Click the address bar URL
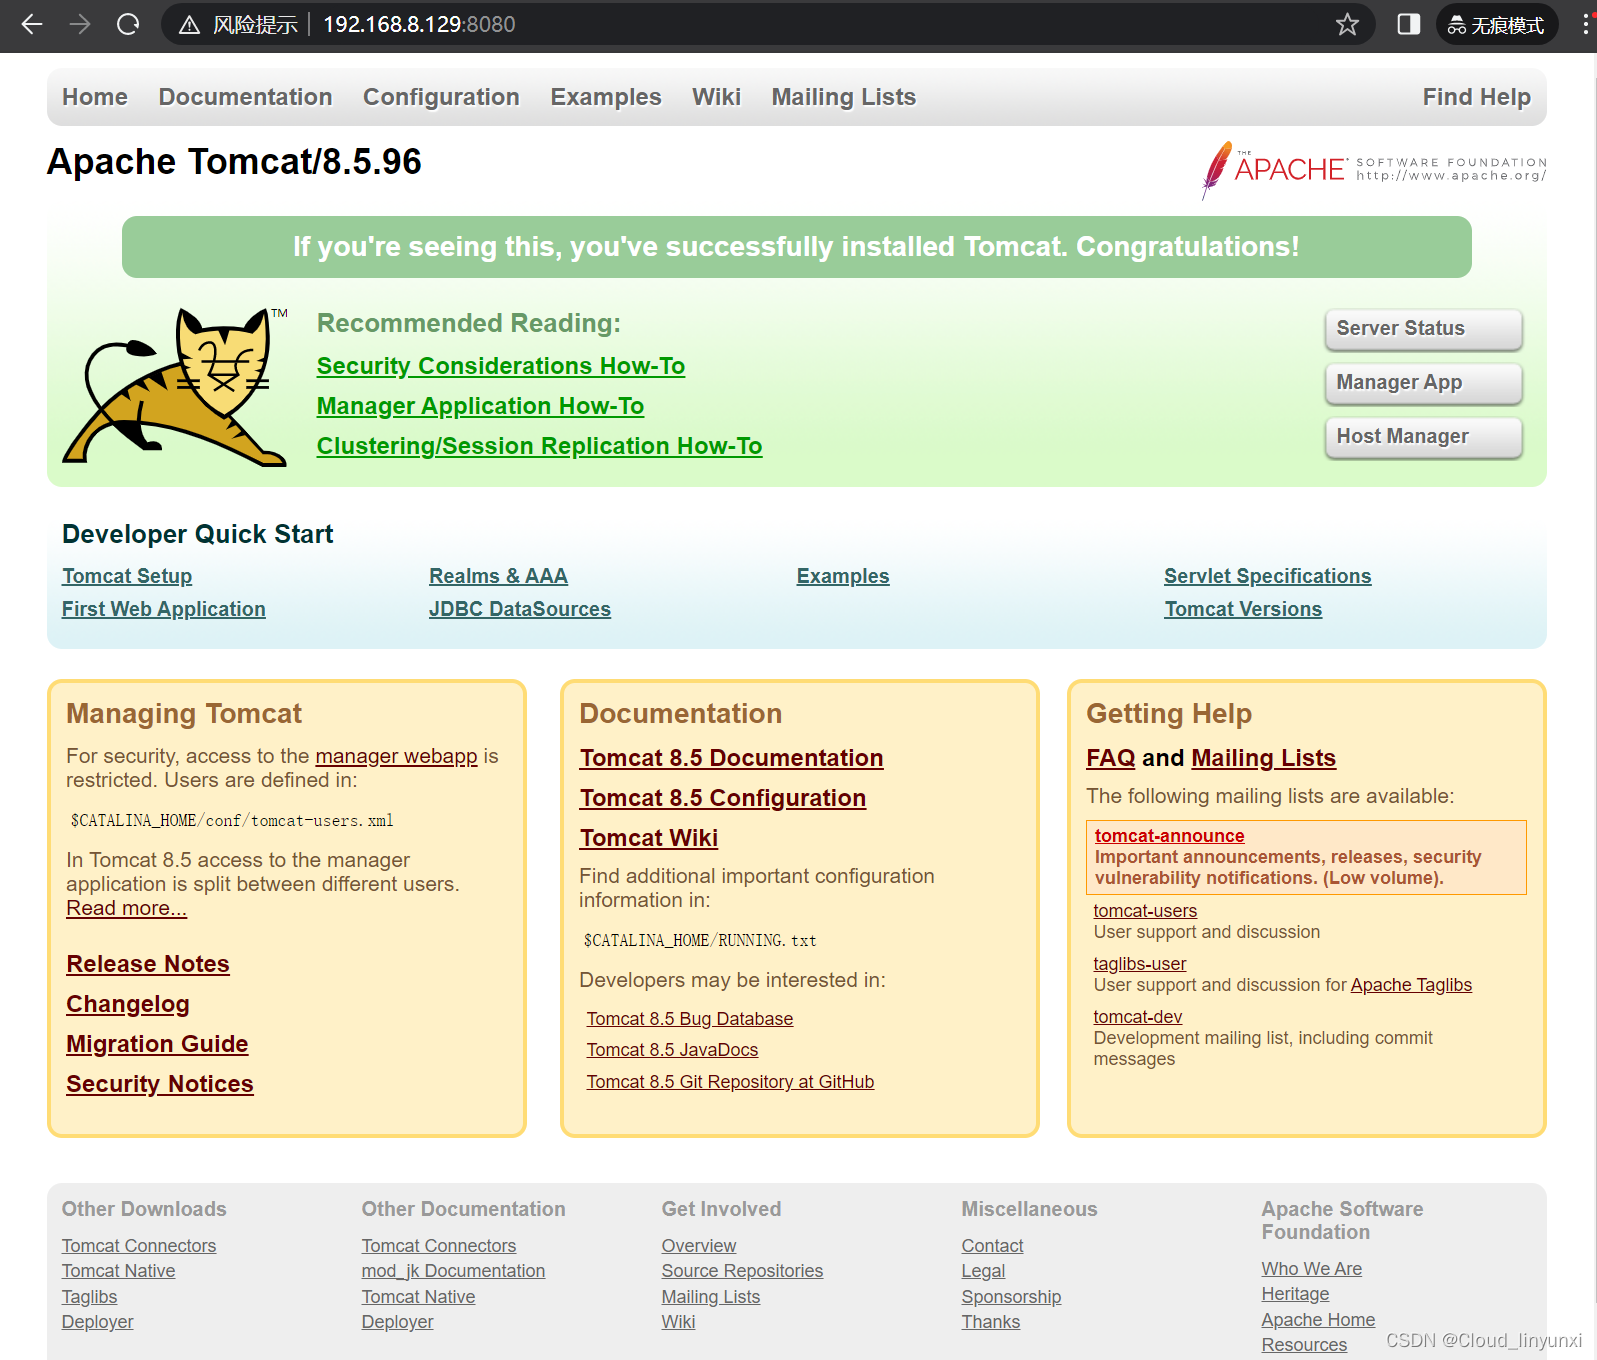The height and width of the screenshot is (1360, 1597). (419, 24)
